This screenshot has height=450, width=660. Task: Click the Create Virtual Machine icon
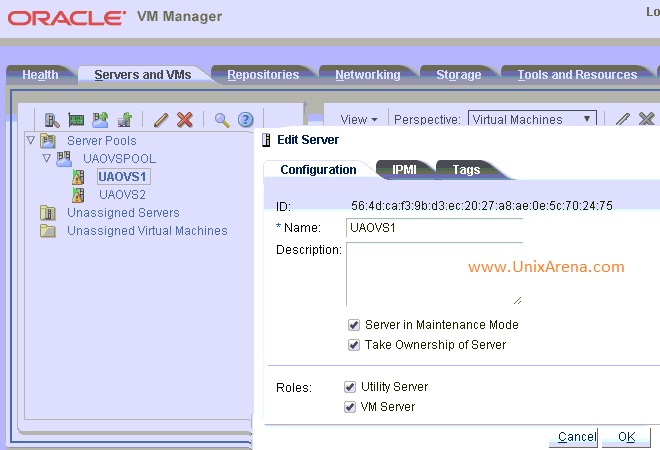(125, 120)
